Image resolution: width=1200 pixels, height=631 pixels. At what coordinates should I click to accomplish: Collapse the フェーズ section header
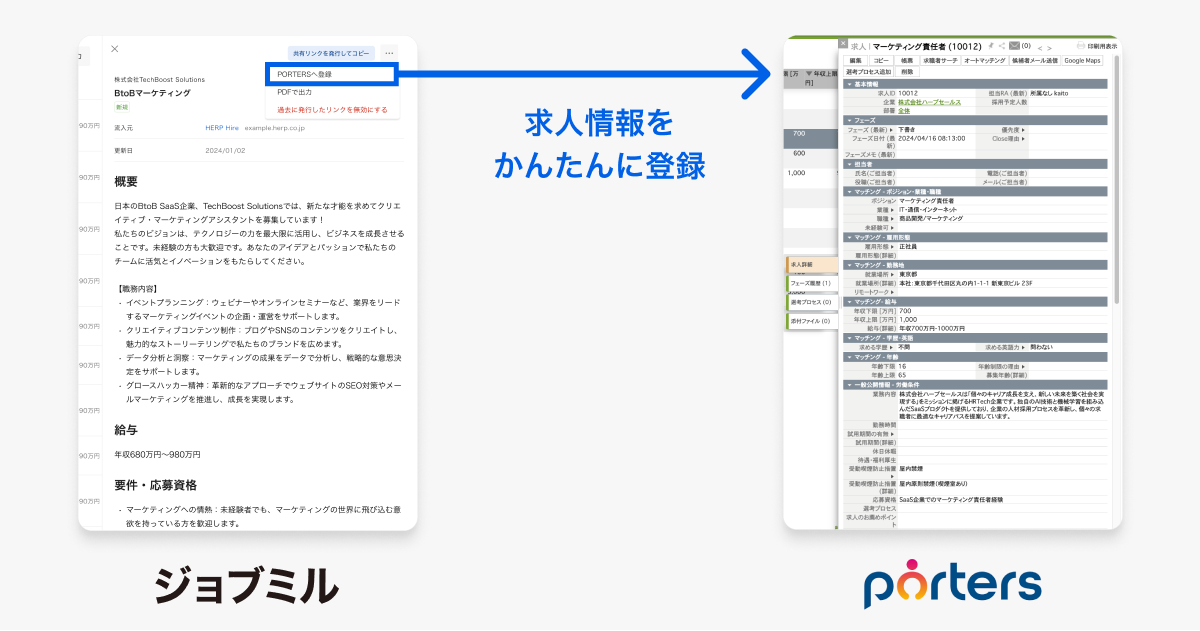[975, 120]
